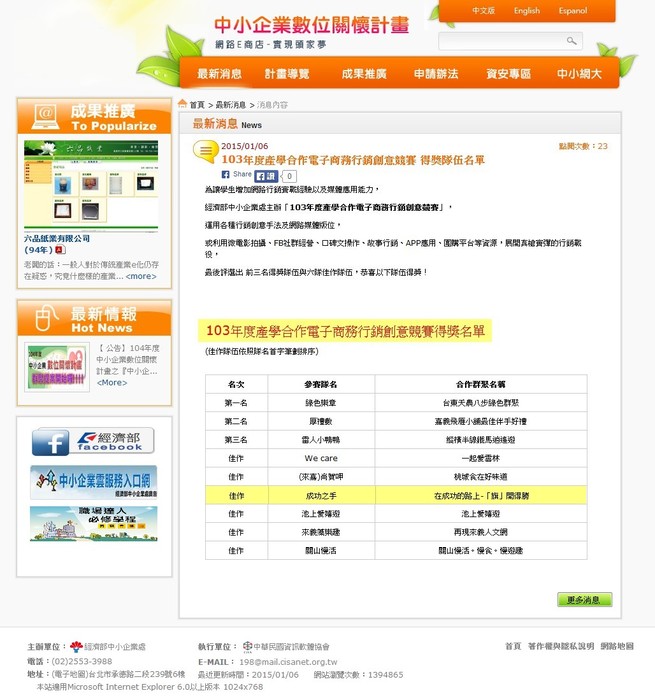Open the 經濟部 facebook banner
Image resolution: width=655 pixels, height=698 pixels.
pos(93,441)
